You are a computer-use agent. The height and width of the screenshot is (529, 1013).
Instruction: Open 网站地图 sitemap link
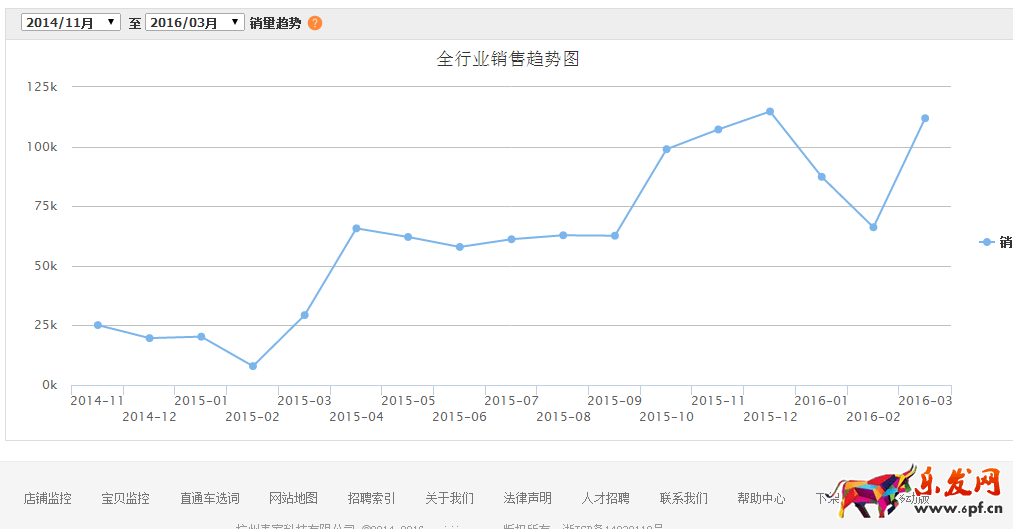pos(293,498)
